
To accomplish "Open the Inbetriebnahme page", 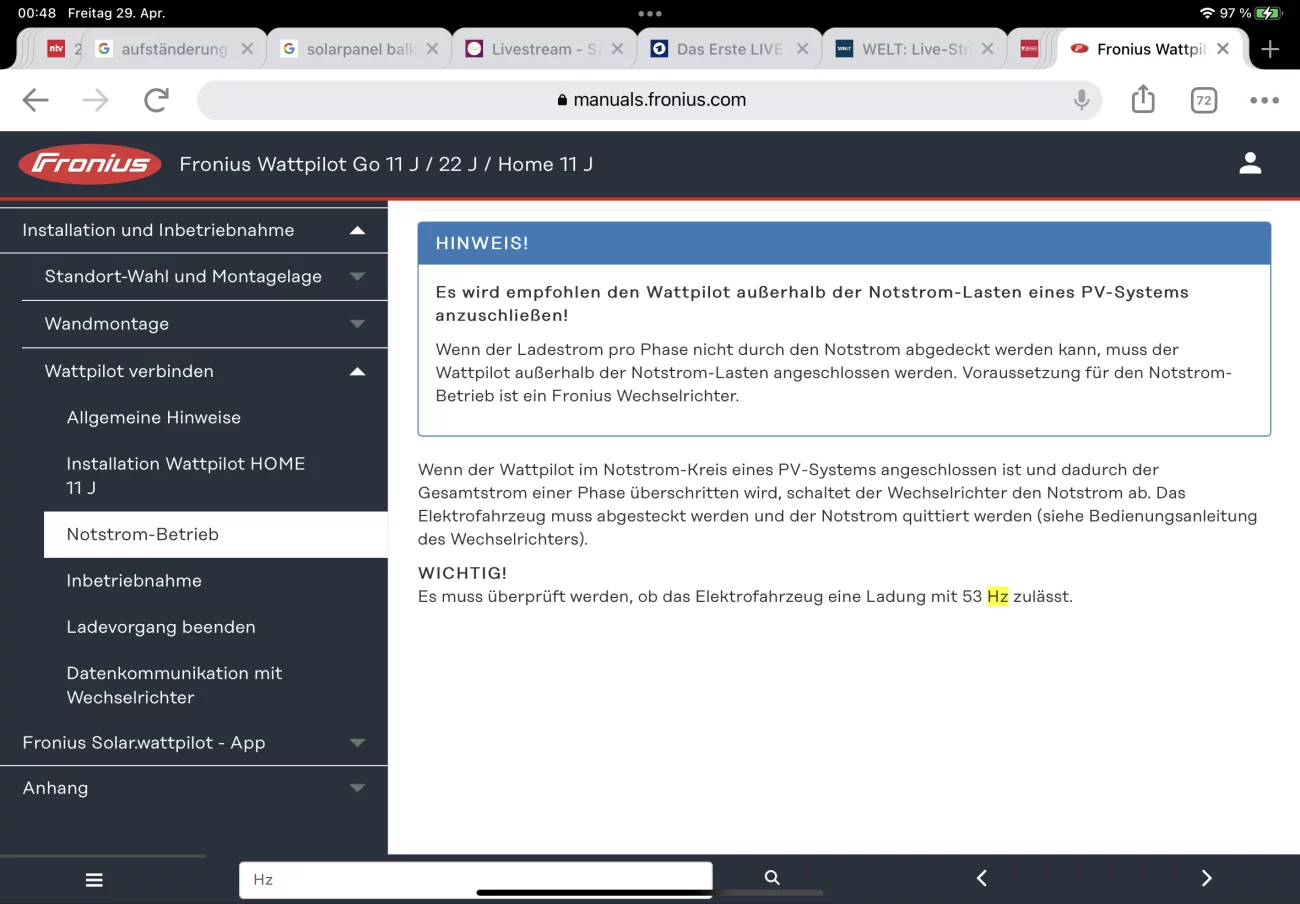I will pyautogui.click(x=134, y=581).
